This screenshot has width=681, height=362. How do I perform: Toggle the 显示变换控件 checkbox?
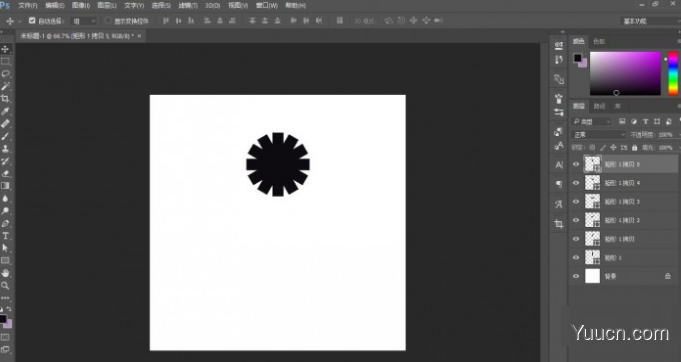[108, 20]
